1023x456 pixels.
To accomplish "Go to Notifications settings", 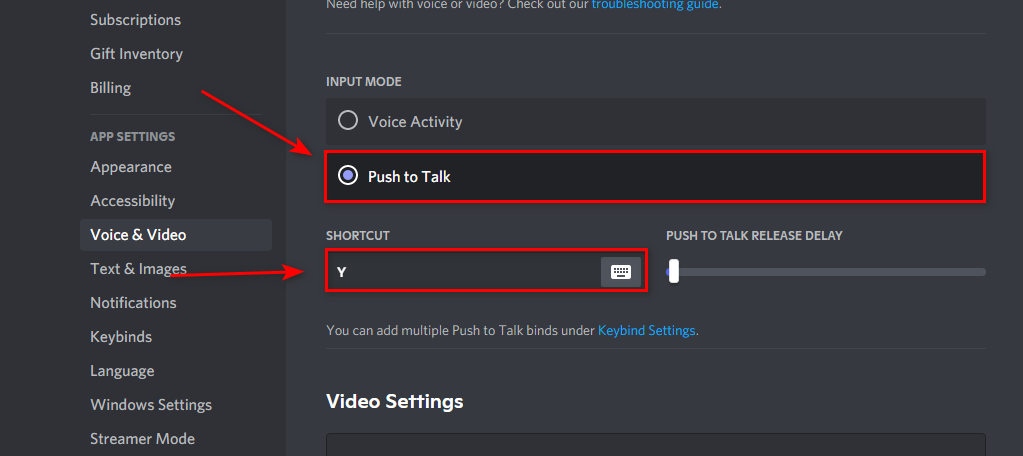I will (133, 303).
